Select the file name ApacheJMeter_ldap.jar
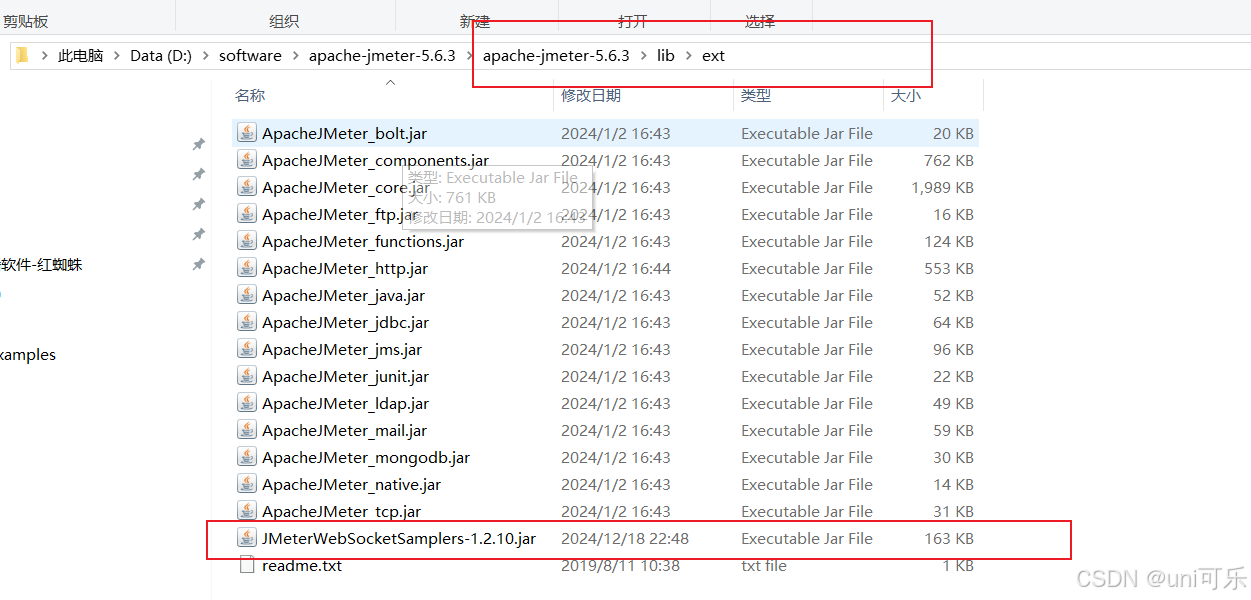Viewport: 1251px width, 600px height. [x=345, y=403]
